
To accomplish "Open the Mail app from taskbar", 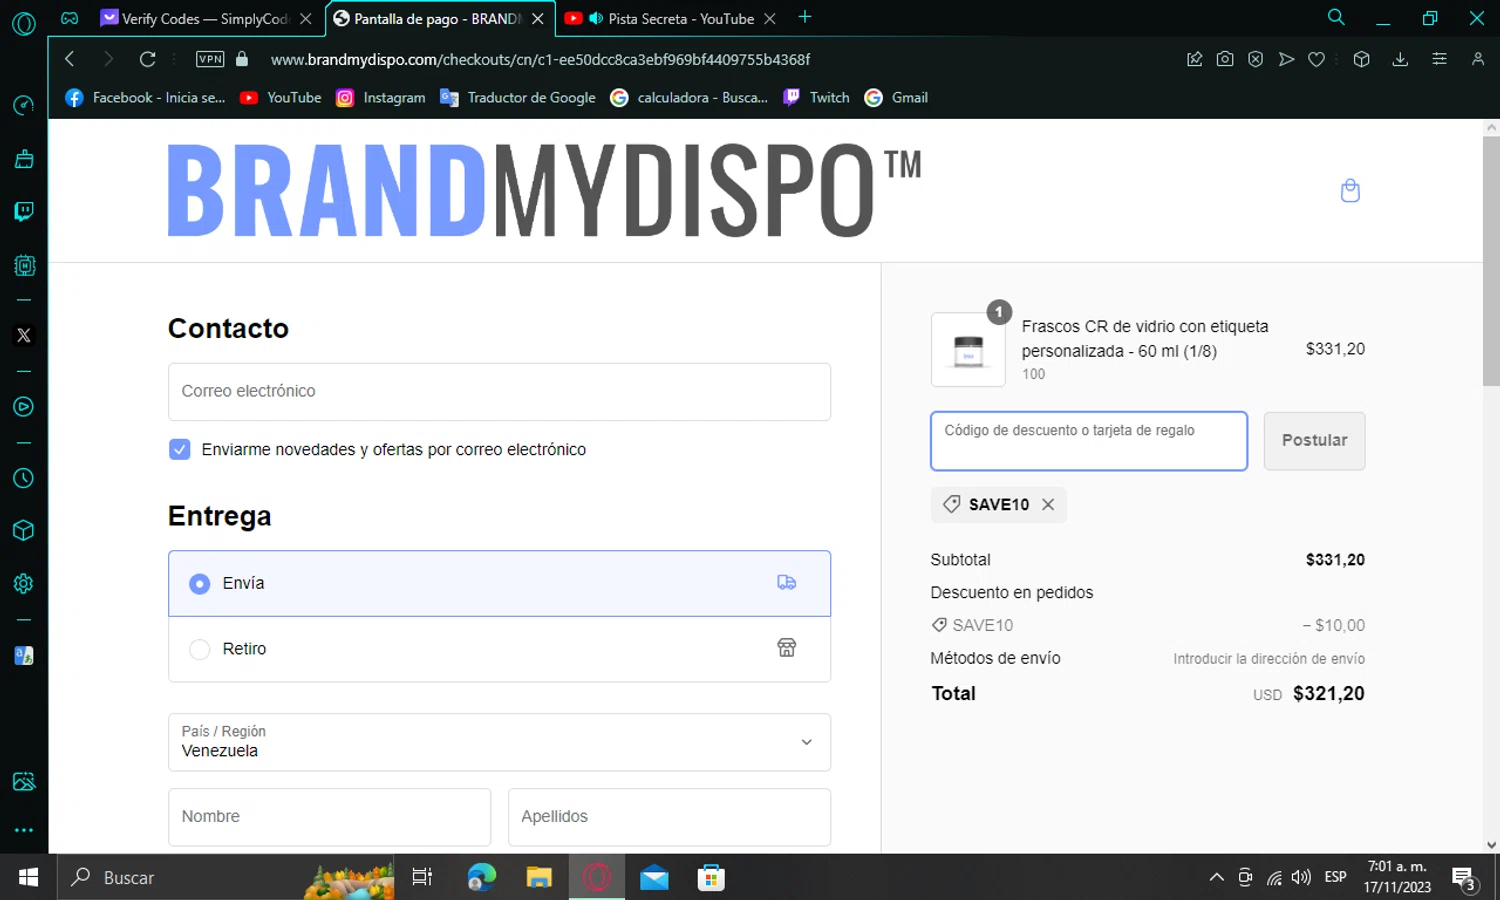I will coord(654,877).
